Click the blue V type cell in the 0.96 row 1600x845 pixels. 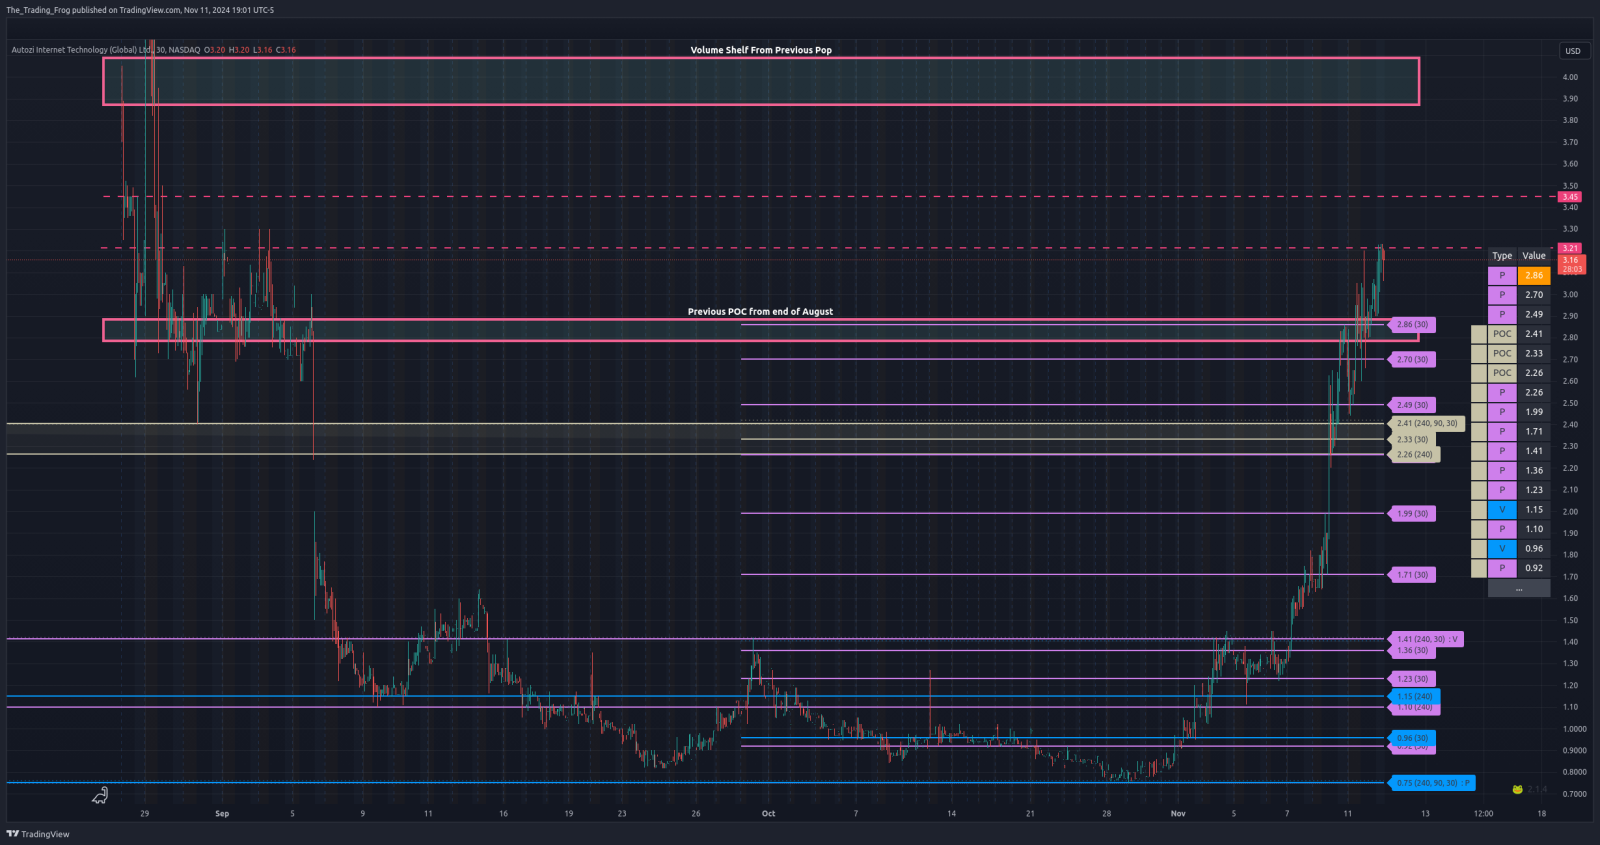tap(1502, 548)
